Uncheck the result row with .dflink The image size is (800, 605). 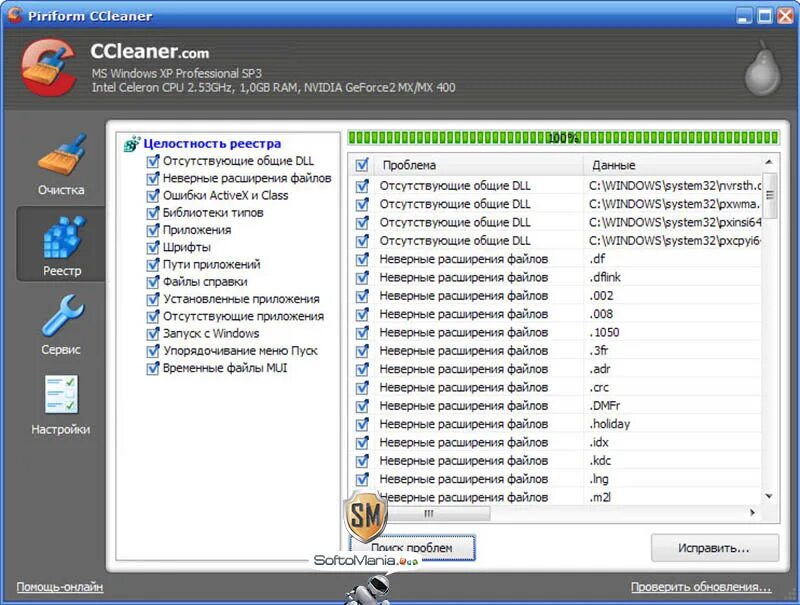(362, 278)
